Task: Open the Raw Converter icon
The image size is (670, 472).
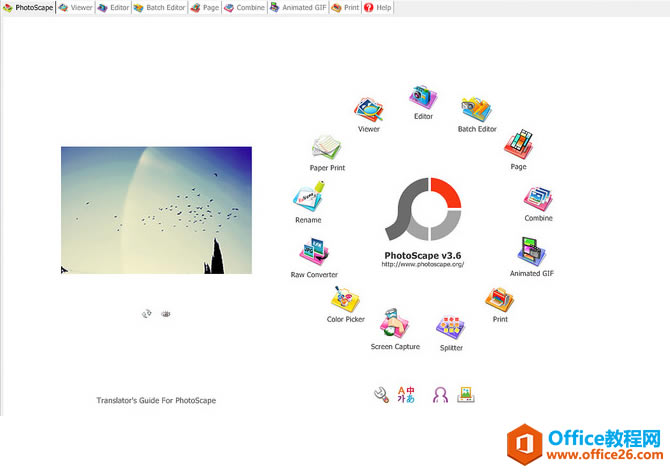Action: point(314,252)
